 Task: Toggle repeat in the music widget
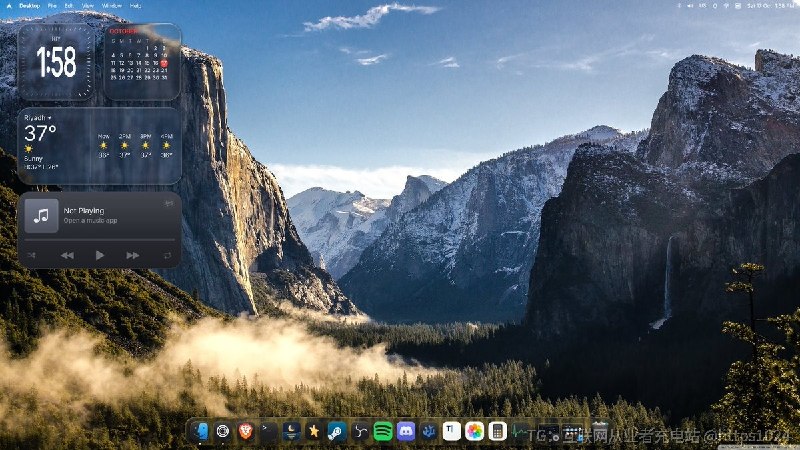pyautogui.click(x=167, y=255)
